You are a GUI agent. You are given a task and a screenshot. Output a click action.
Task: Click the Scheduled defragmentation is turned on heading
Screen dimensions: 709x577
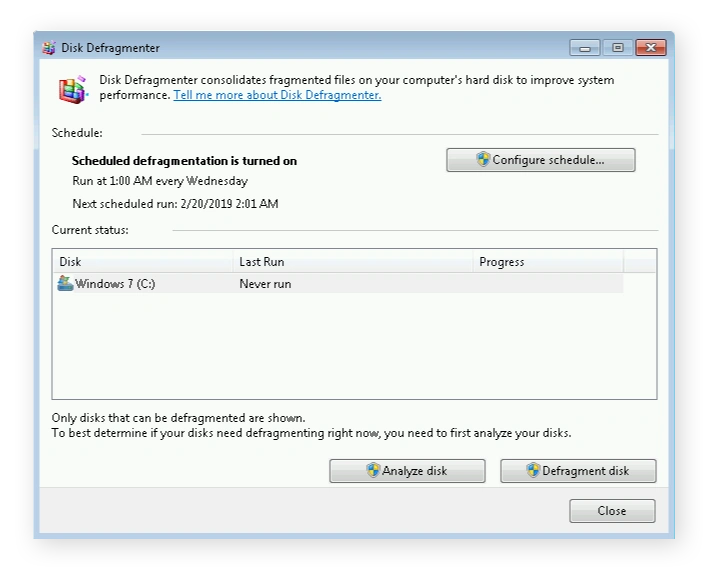click(184, 161)
